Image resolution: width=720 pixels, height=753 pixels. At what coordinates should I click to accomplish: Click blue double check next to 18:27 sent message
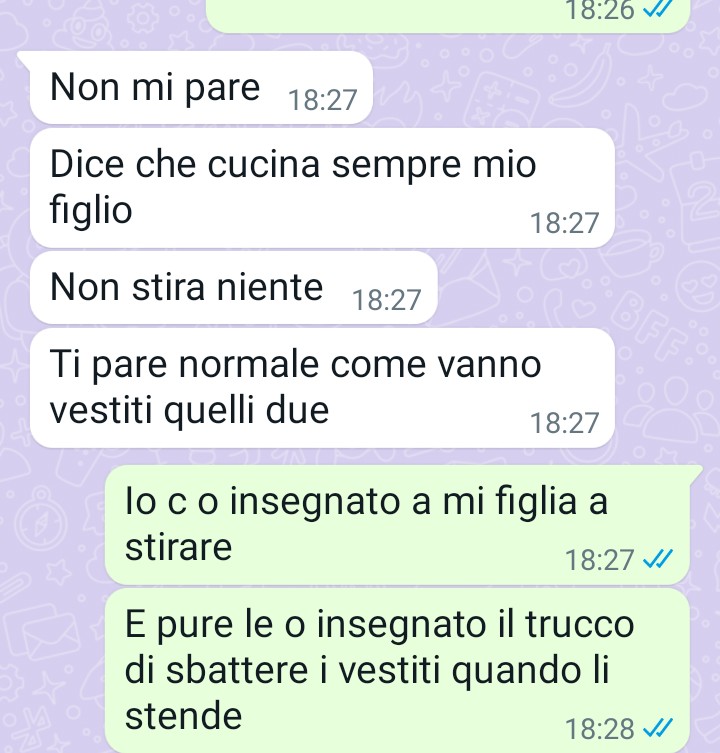coord(658,559)
